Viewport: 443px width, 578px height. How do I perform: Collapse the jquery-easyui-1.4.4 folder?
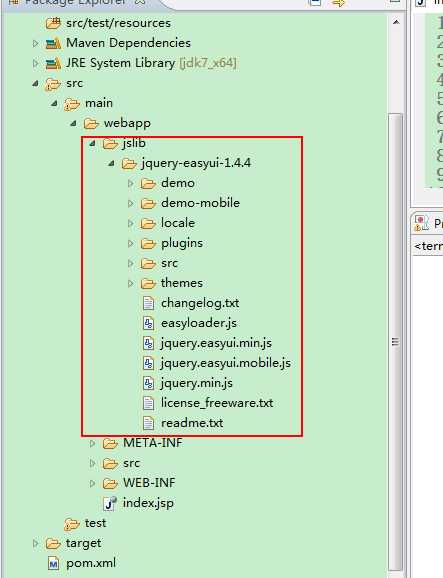coord(112,163)
